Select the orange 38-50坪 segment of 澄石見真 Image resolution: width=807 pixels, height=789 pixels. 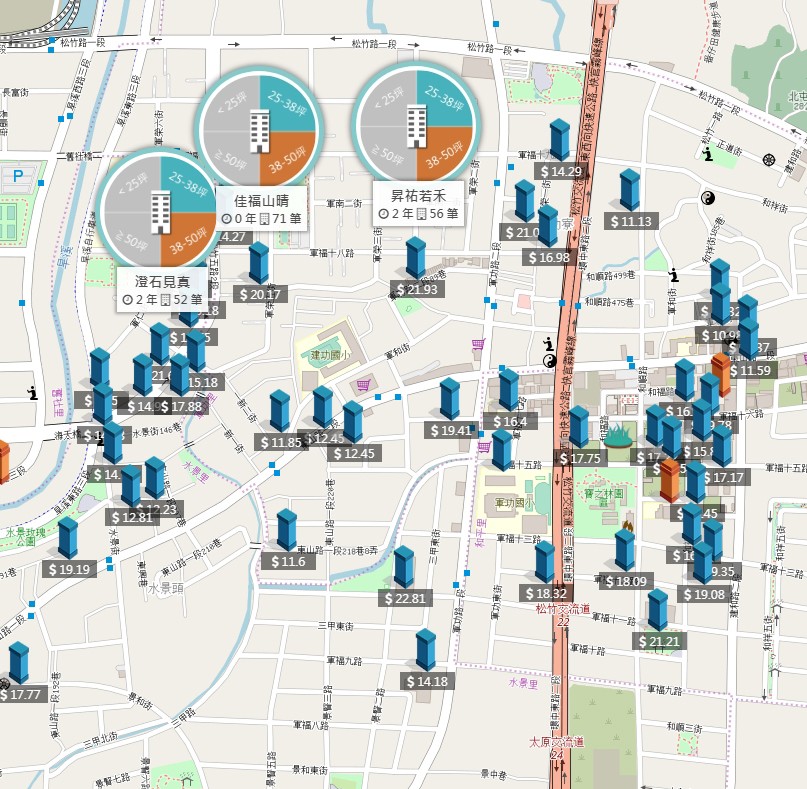tap(188, 240)
